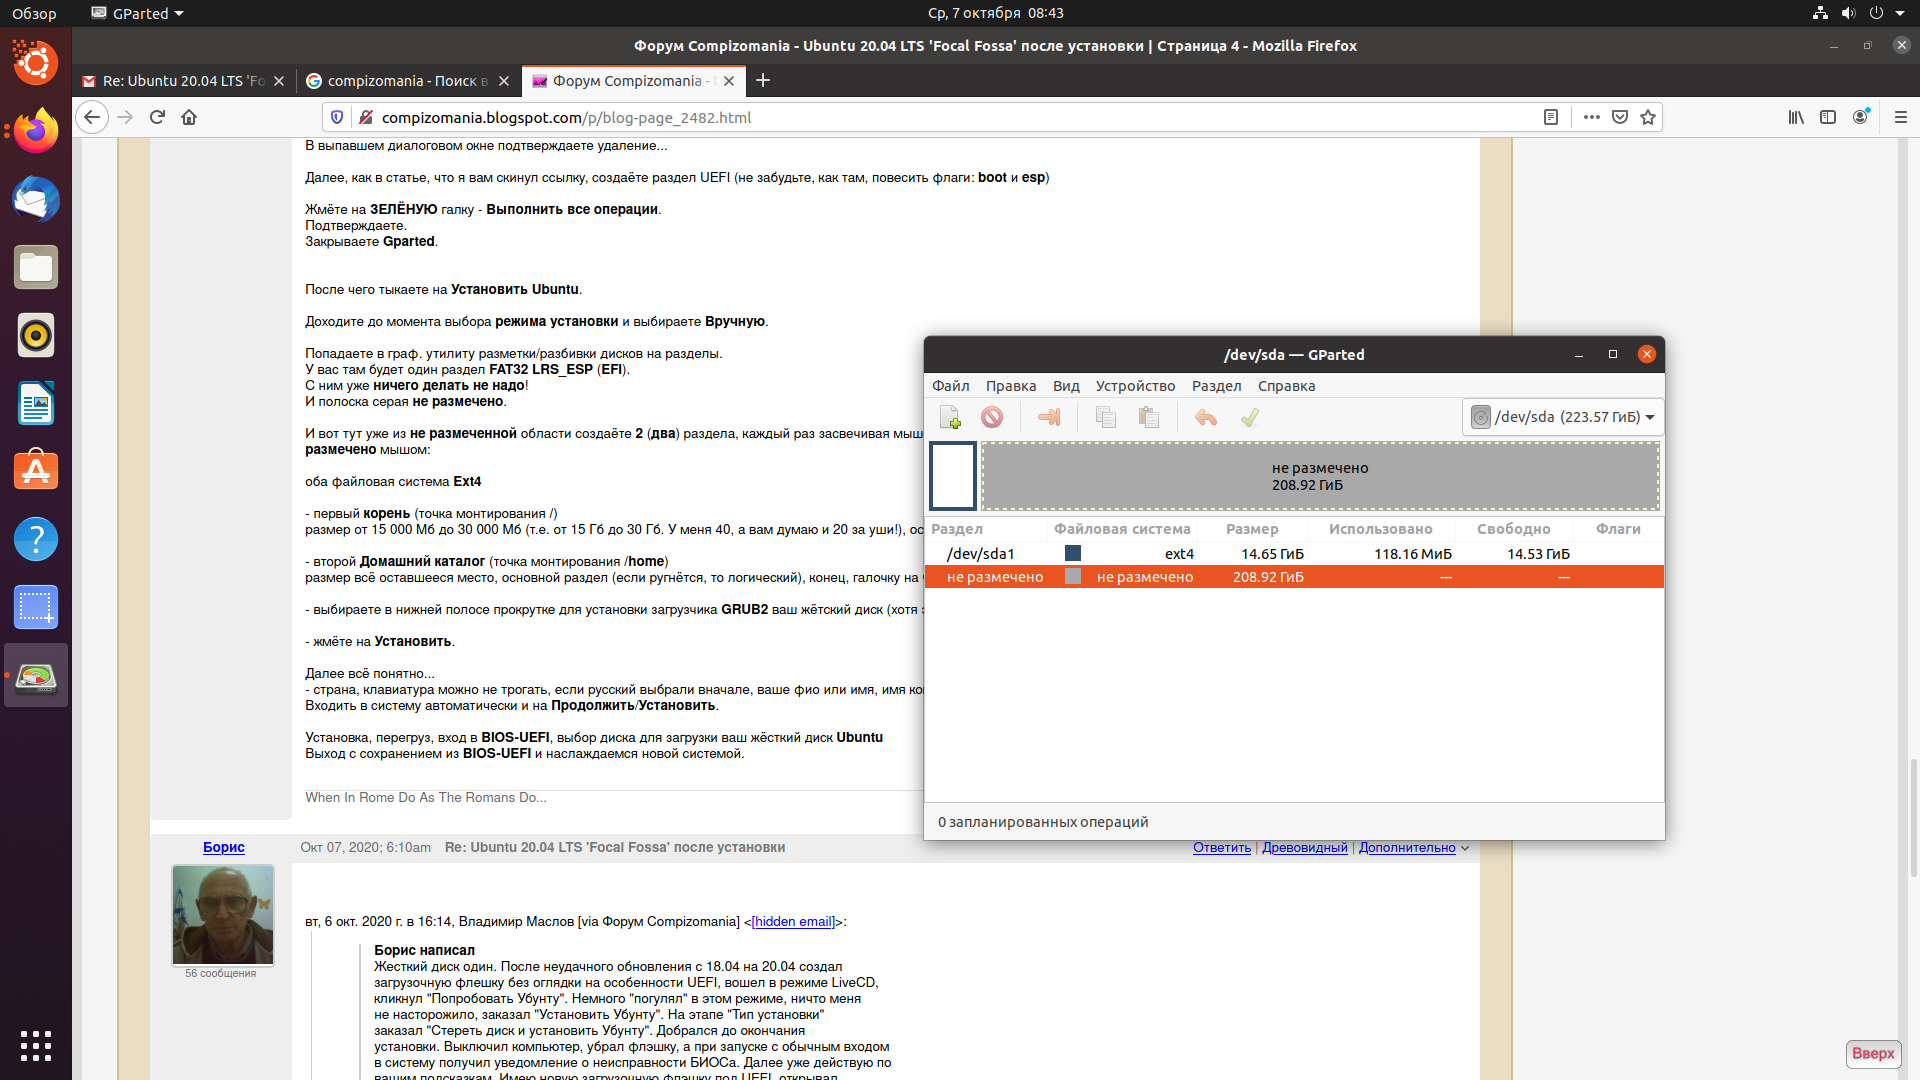Click the undo last operation icon
The width and height of the screenshot is (1920, 1080).
[x=1205, y=417]
